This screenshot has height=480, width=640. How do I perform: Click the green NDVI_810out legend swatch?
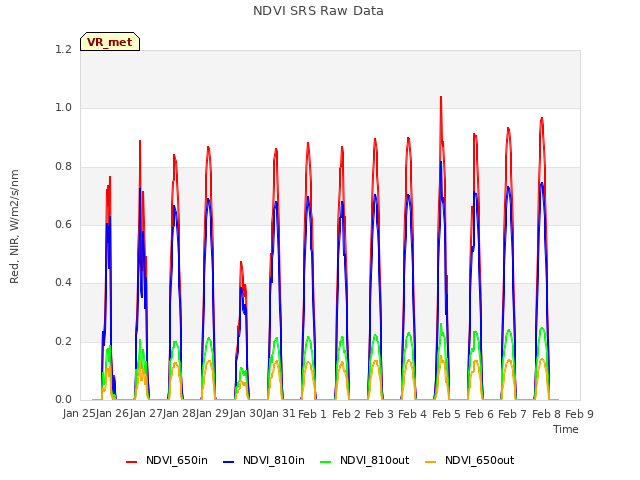tap(326, 462)
